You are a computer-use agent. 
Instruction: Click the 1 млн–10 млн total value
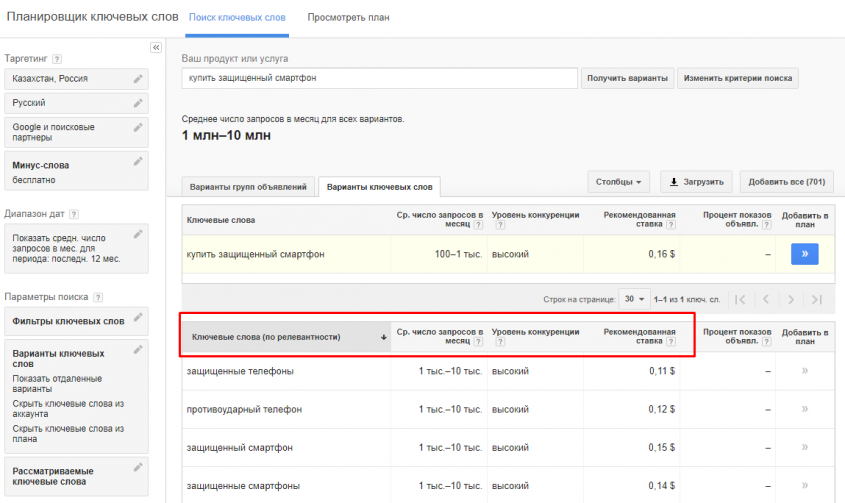point(226,135)
